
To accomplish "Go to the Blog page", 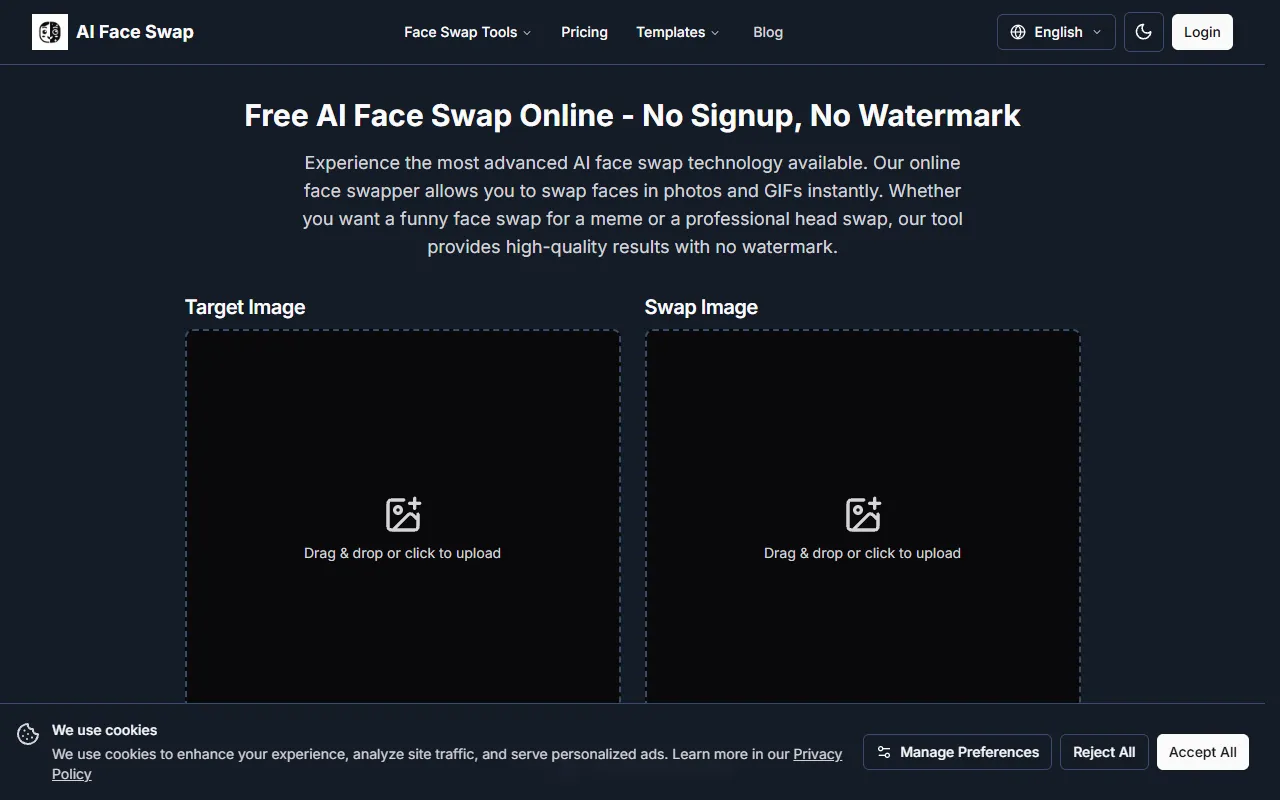I will [x=767, y=32].
